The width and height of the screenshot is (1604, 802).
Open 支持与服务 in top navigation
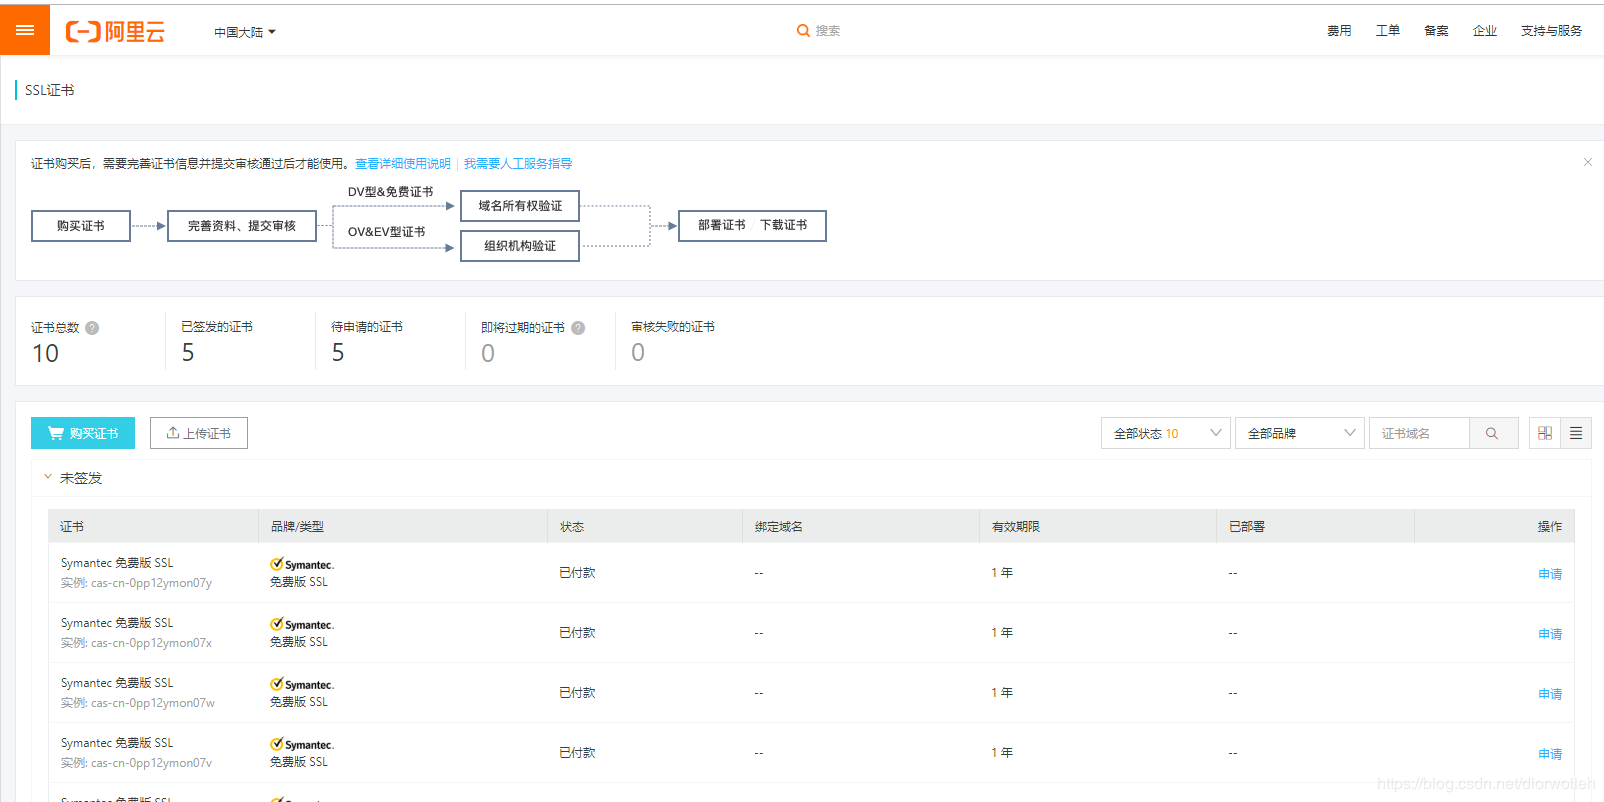pyautogui.click(x=1551, y=31)
